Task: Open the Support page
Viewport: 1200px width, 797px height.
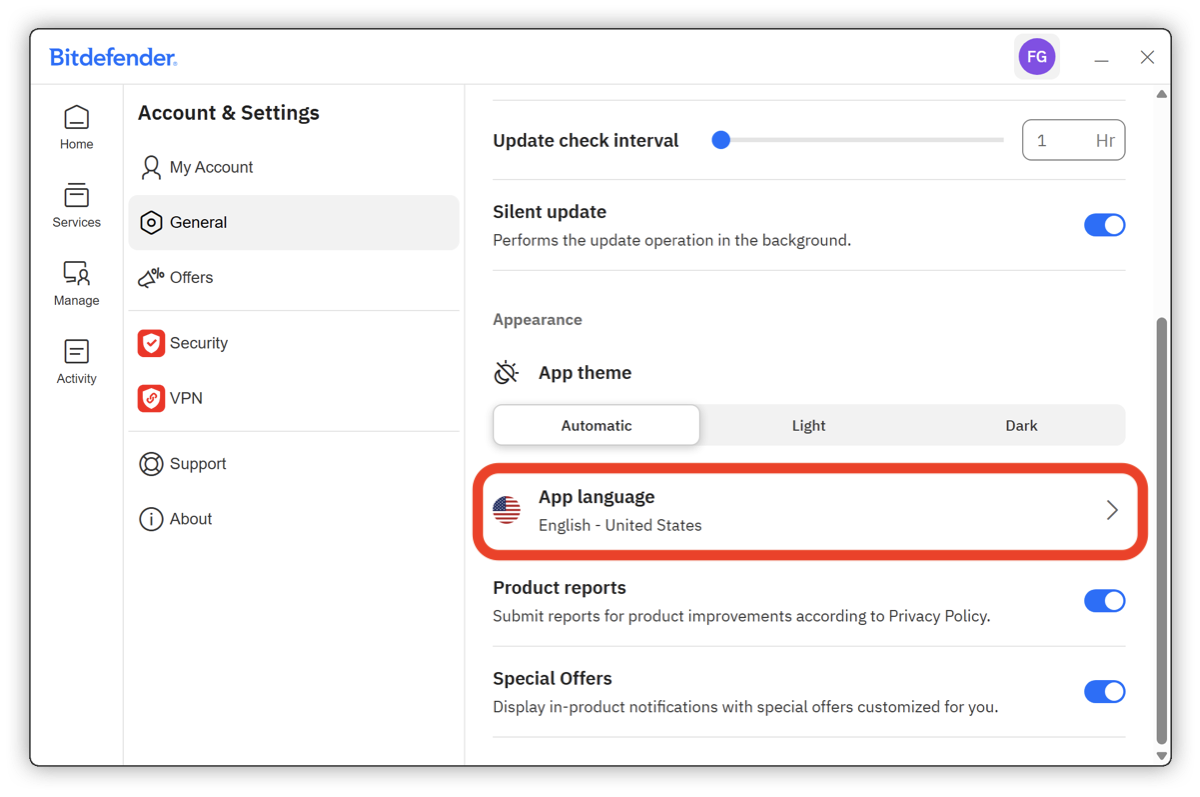Action: 294,464
